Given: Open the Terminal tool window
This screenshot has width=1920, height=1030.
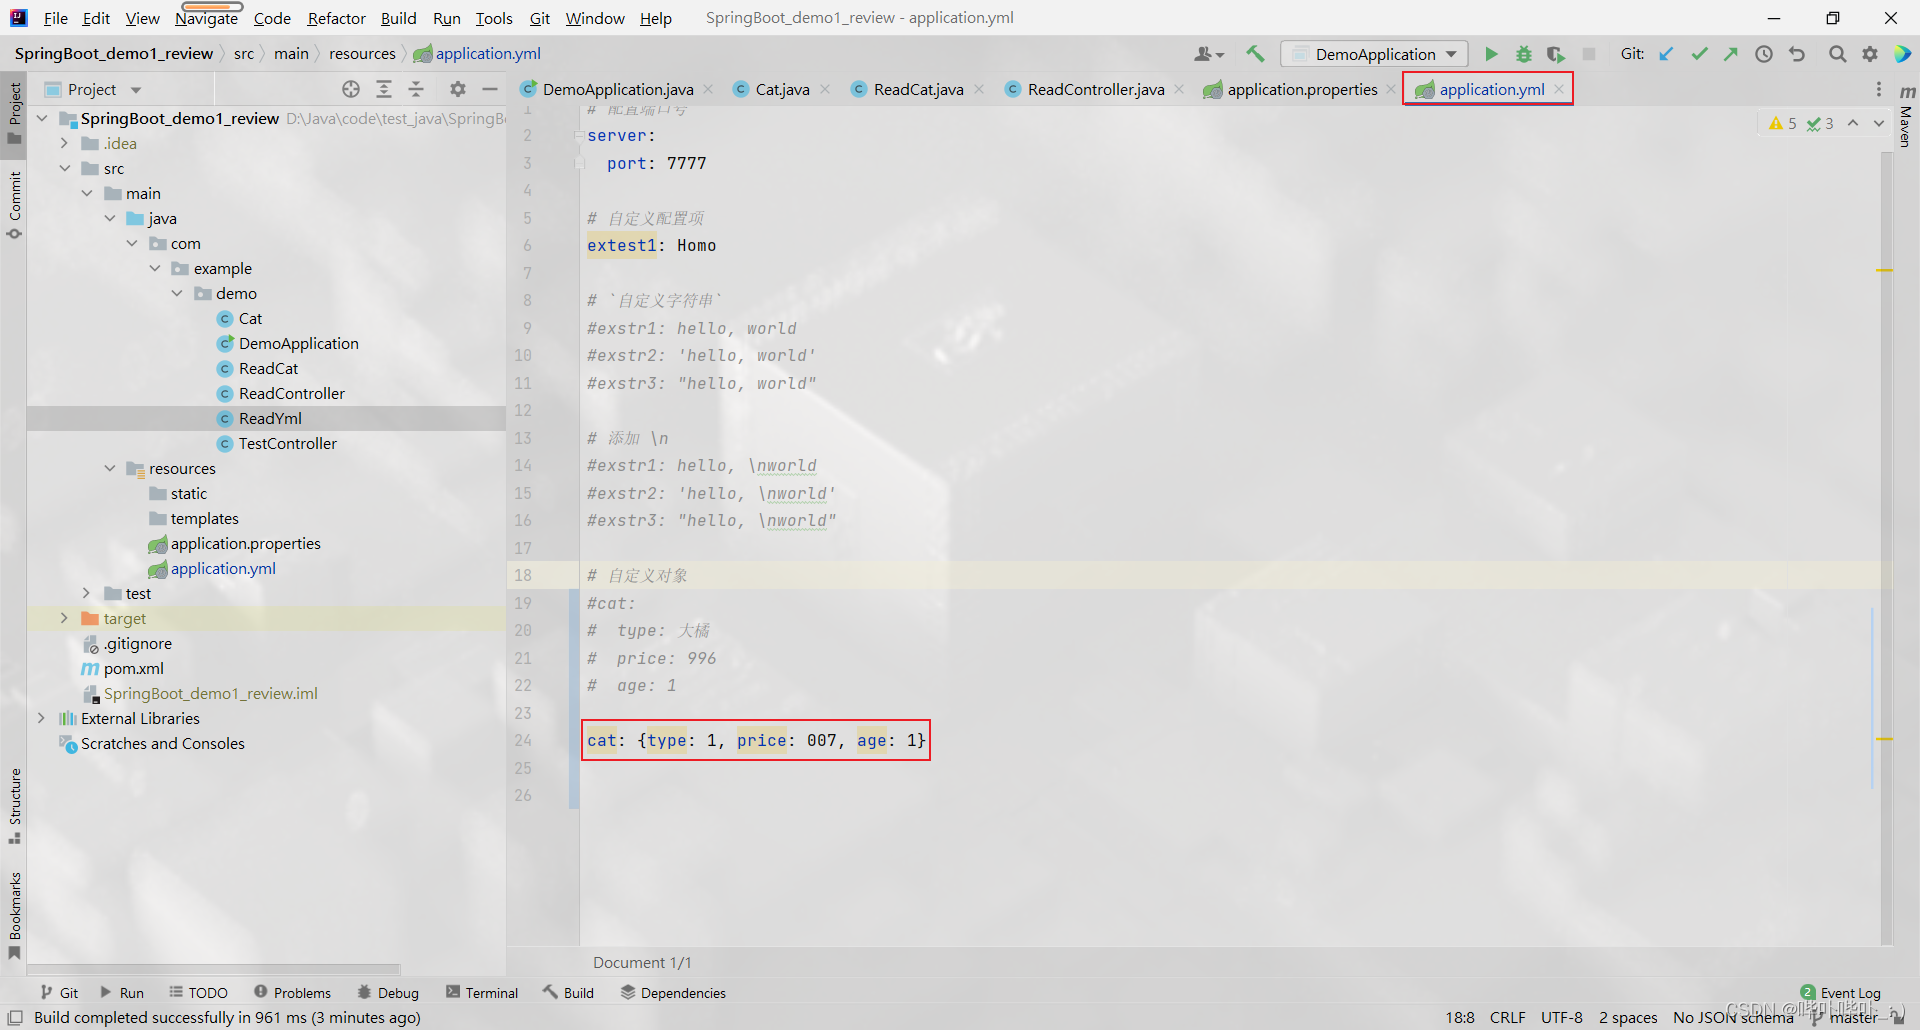Looking at the screenshot, I should tap(482, 993).
